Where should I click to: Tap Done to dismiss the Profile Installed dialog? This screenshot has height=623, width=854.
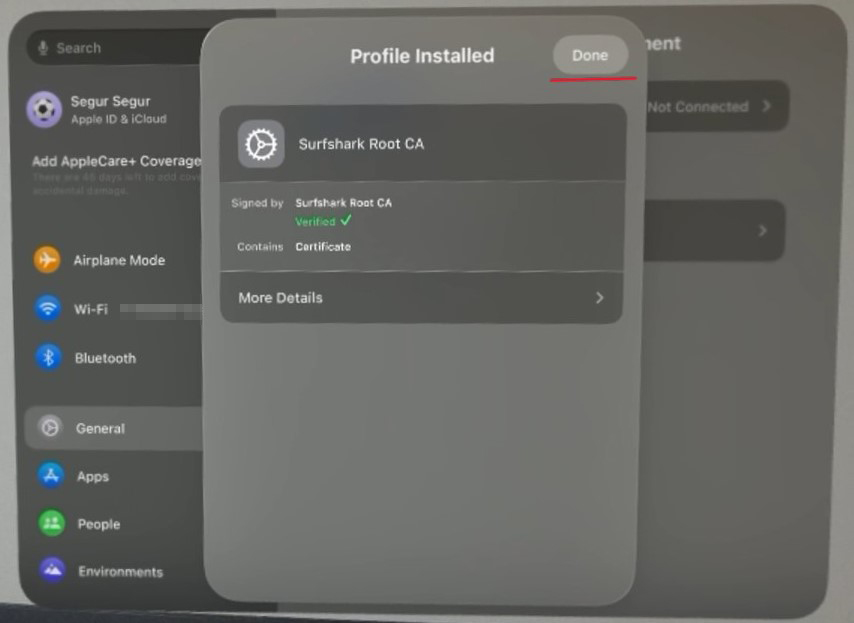pos(590,55)
